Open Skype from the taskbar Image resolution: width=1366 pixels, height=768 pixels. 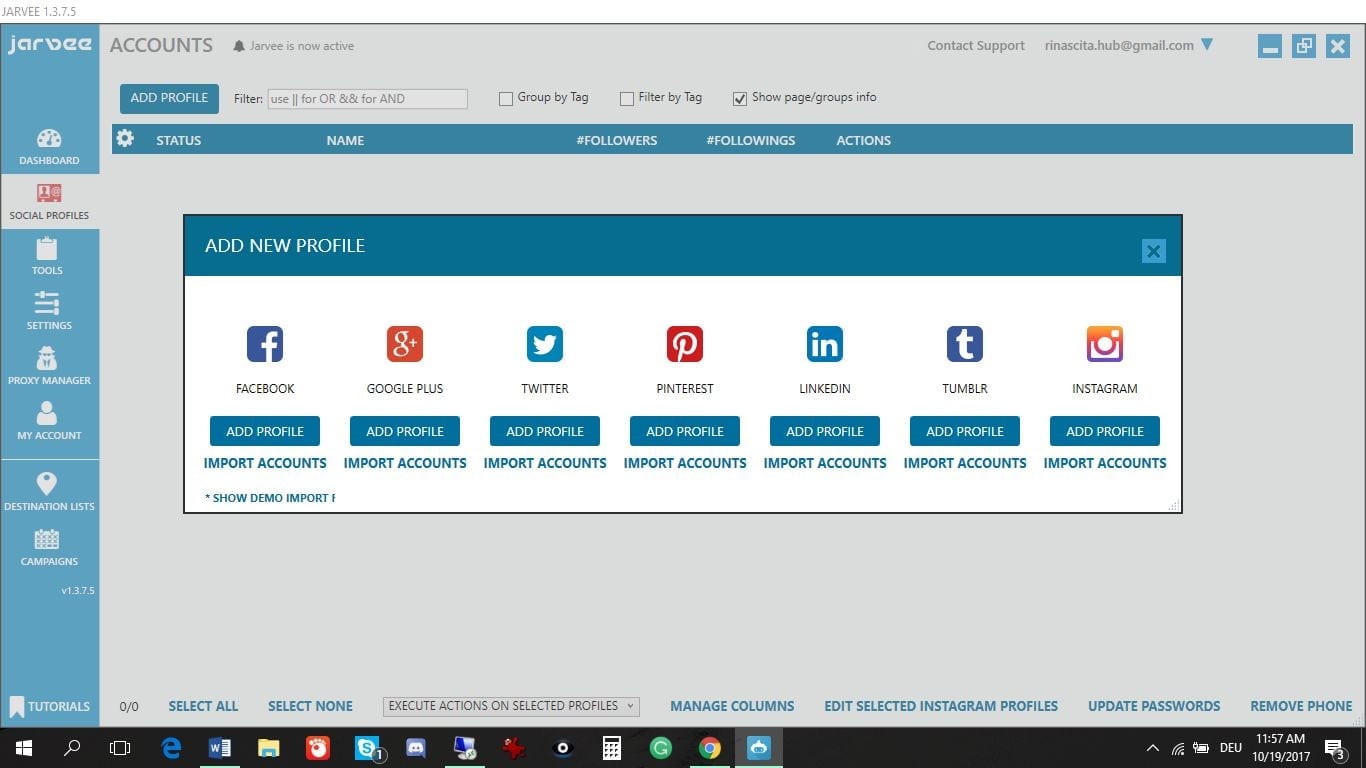[368, 747]
